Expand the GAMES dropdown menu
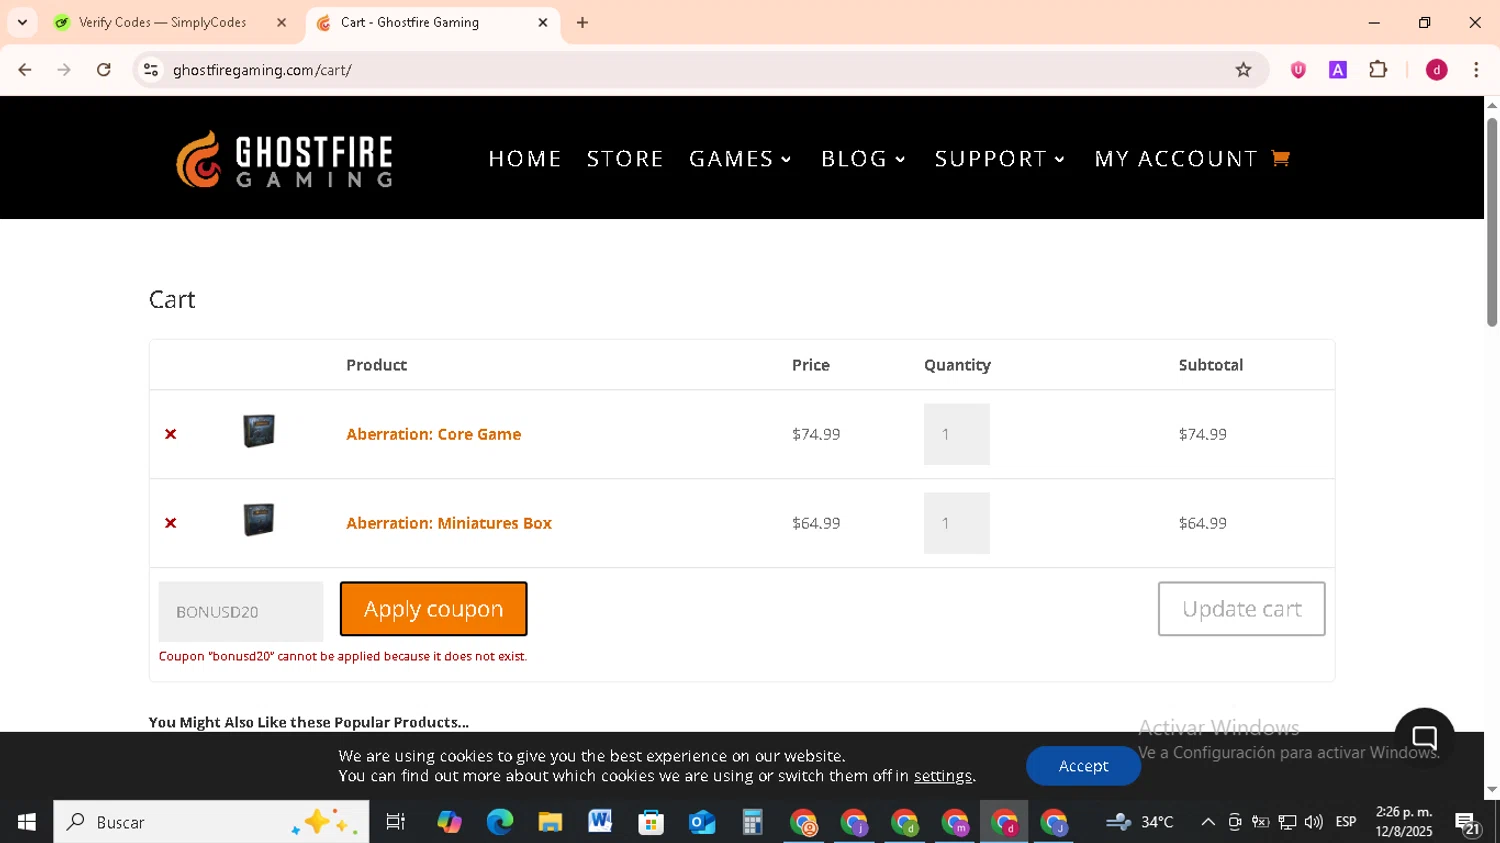 (x=741, y=159)
